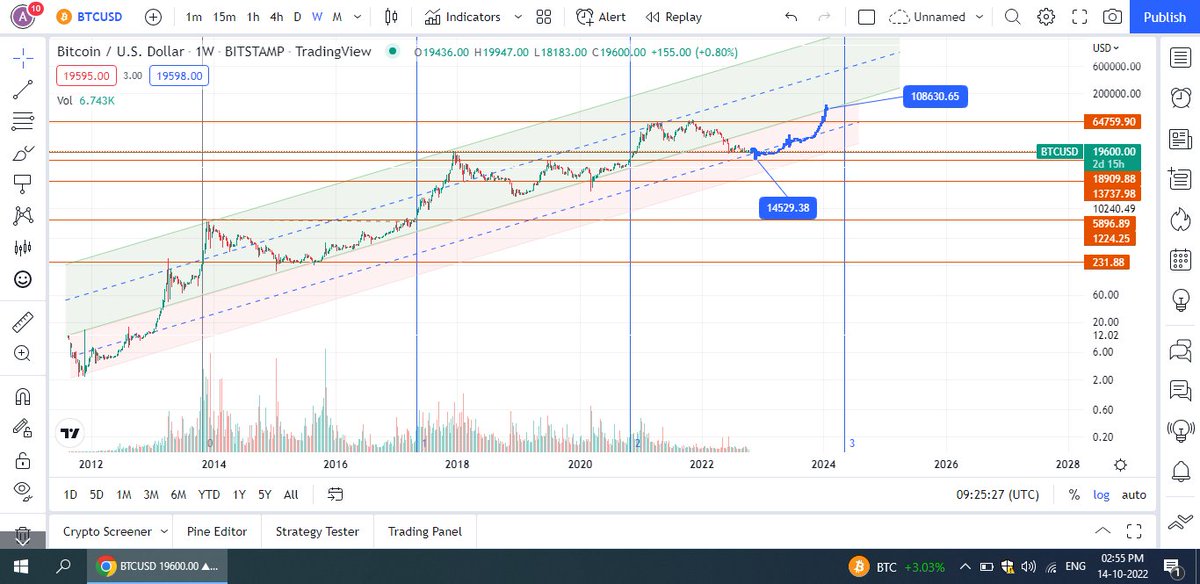1200x584 pixels.
Task: Open the indicator templates grid icon
Action: (x=543, y=17)
